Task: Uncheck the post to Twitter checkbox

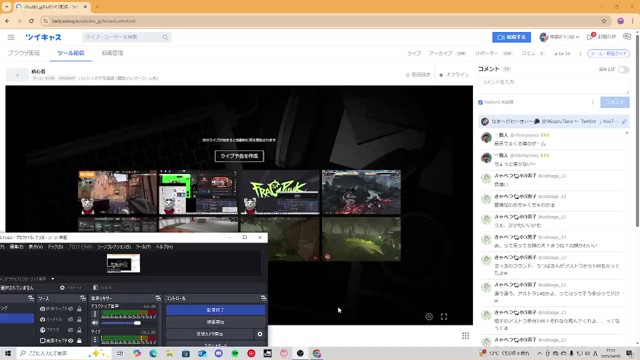Action: 480,102
